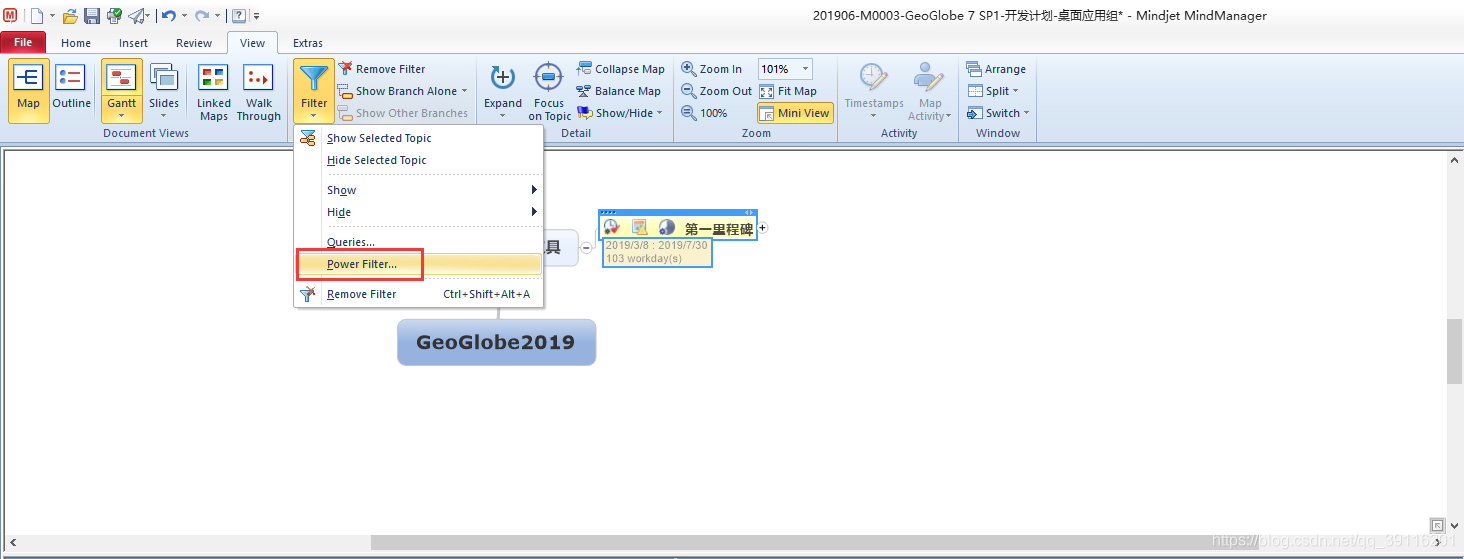
Task: Click the half-filled progress icon on 第一里程碑
Action: click(667, 228)
